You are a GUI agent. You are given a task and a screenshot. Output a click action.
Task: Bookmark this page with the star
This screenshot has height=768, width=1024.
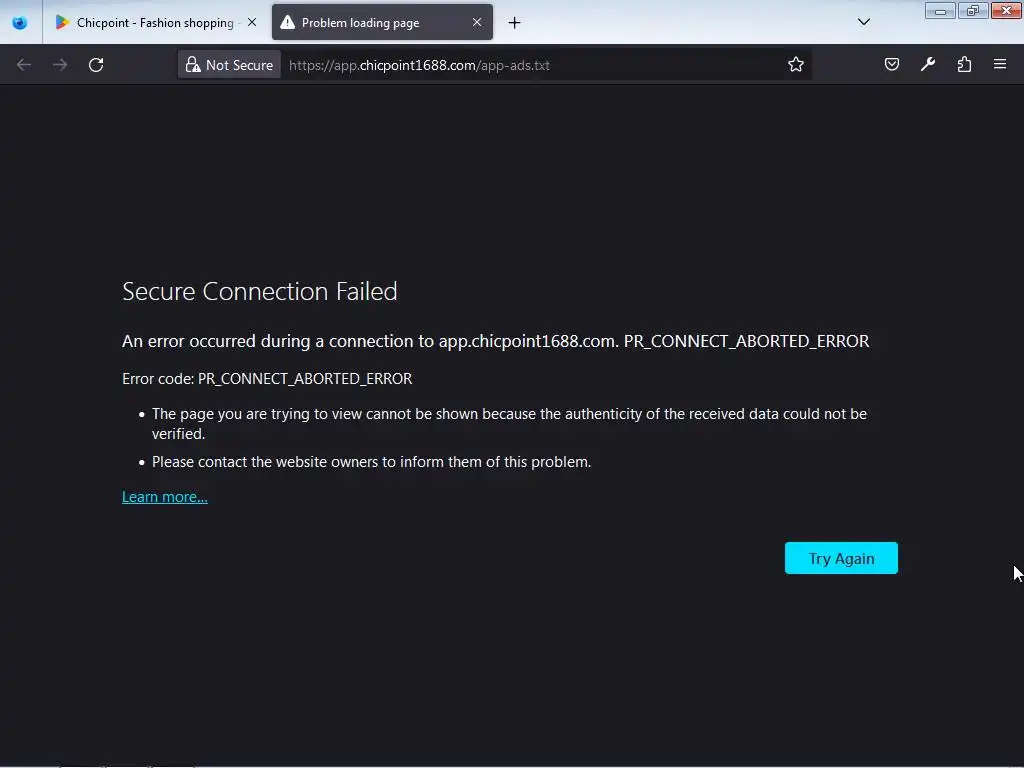coord(796,65)
